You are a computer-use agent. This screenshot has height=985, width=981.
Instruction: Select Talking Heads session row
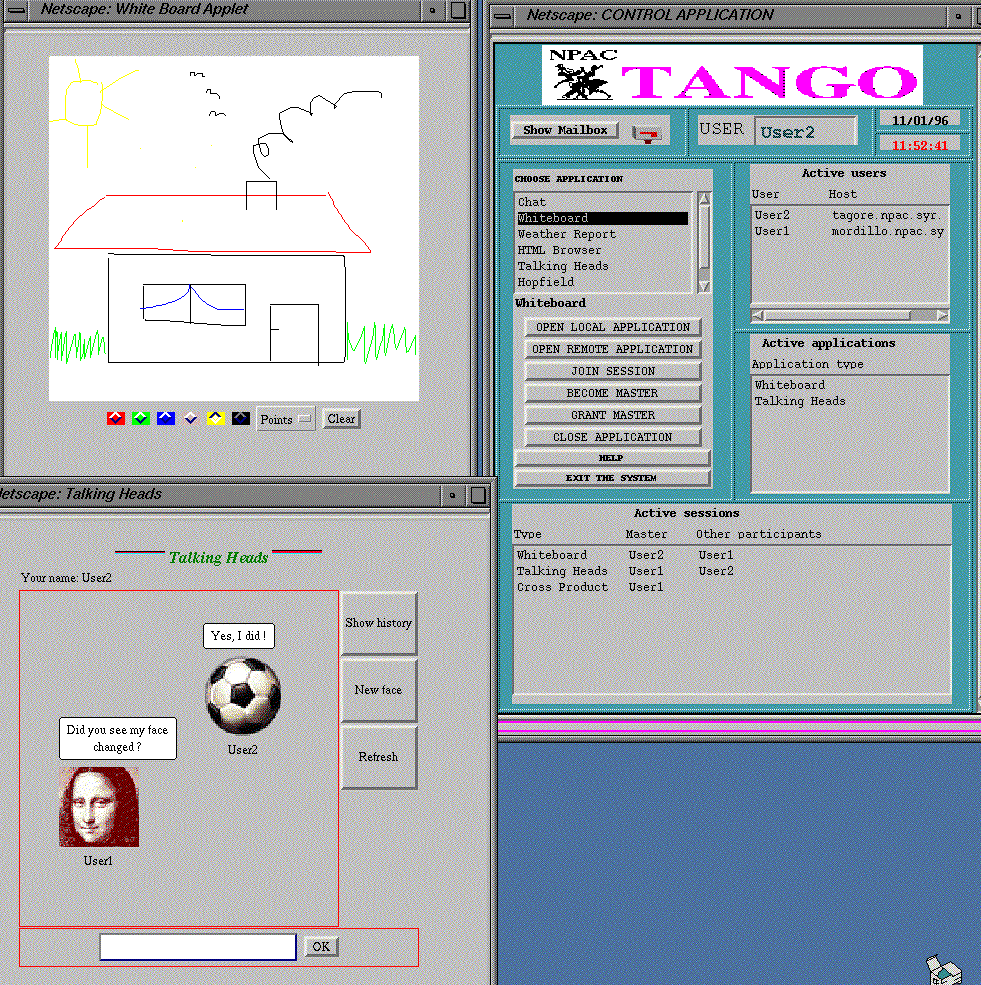tap(732, 571)
